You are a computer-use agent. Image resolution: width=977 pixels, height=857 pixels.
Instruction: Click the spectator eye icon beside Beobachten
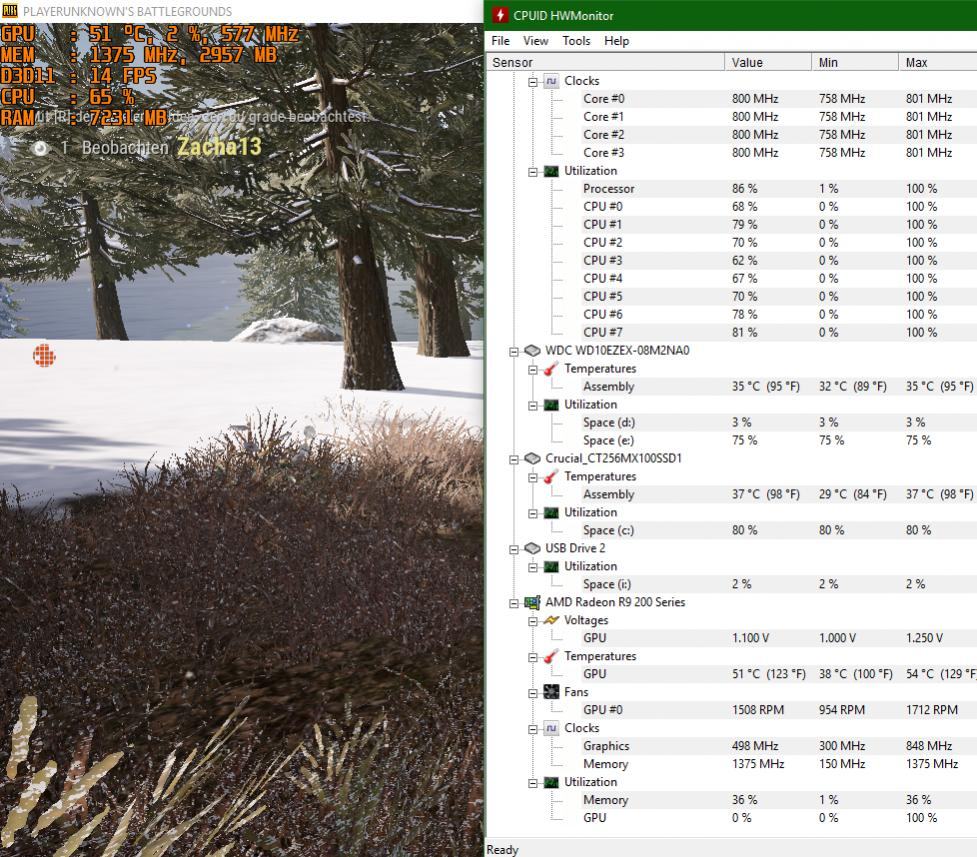pos(41,148)
